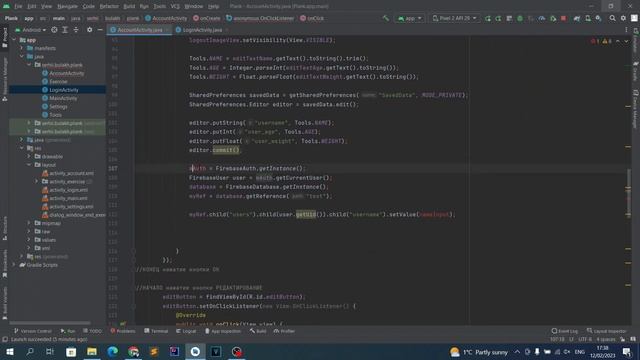Expand the drawable folder
Viewport: 640px width, 360px height.
click(x=29, y=156)
